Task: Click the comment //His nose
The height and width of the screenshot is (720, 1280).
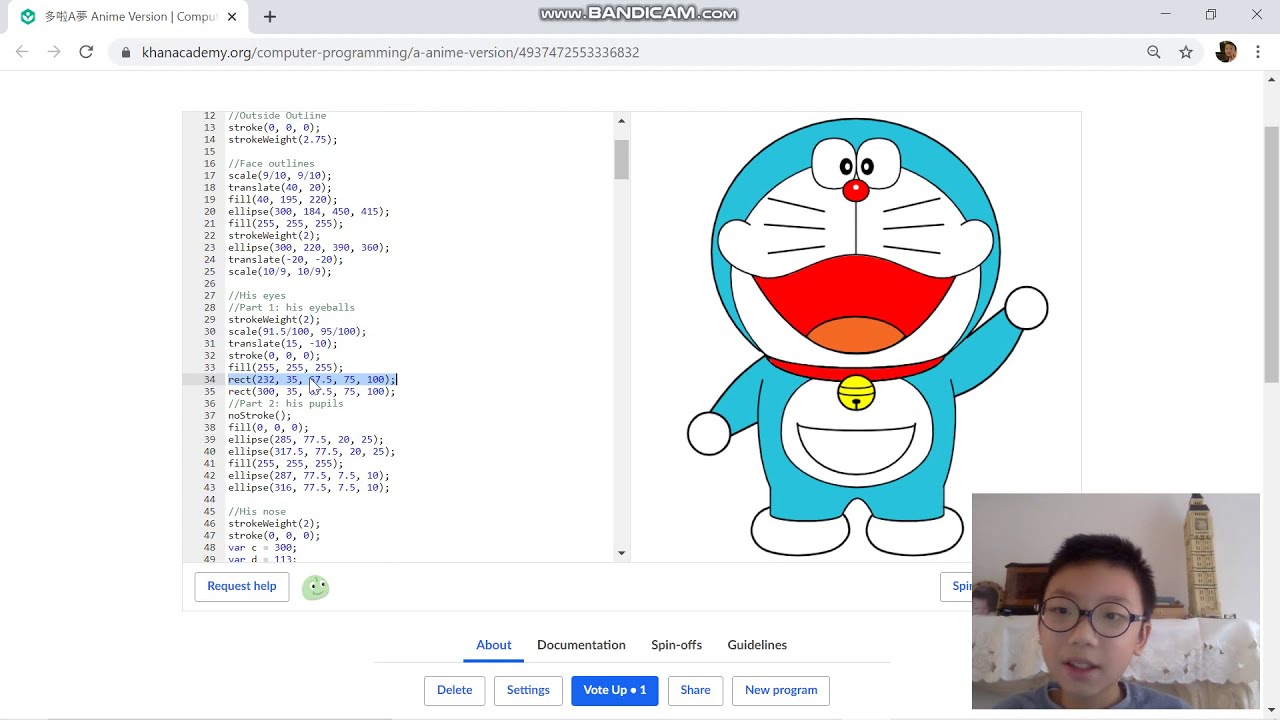Action: pyautogui.click(x=257, y=511)
